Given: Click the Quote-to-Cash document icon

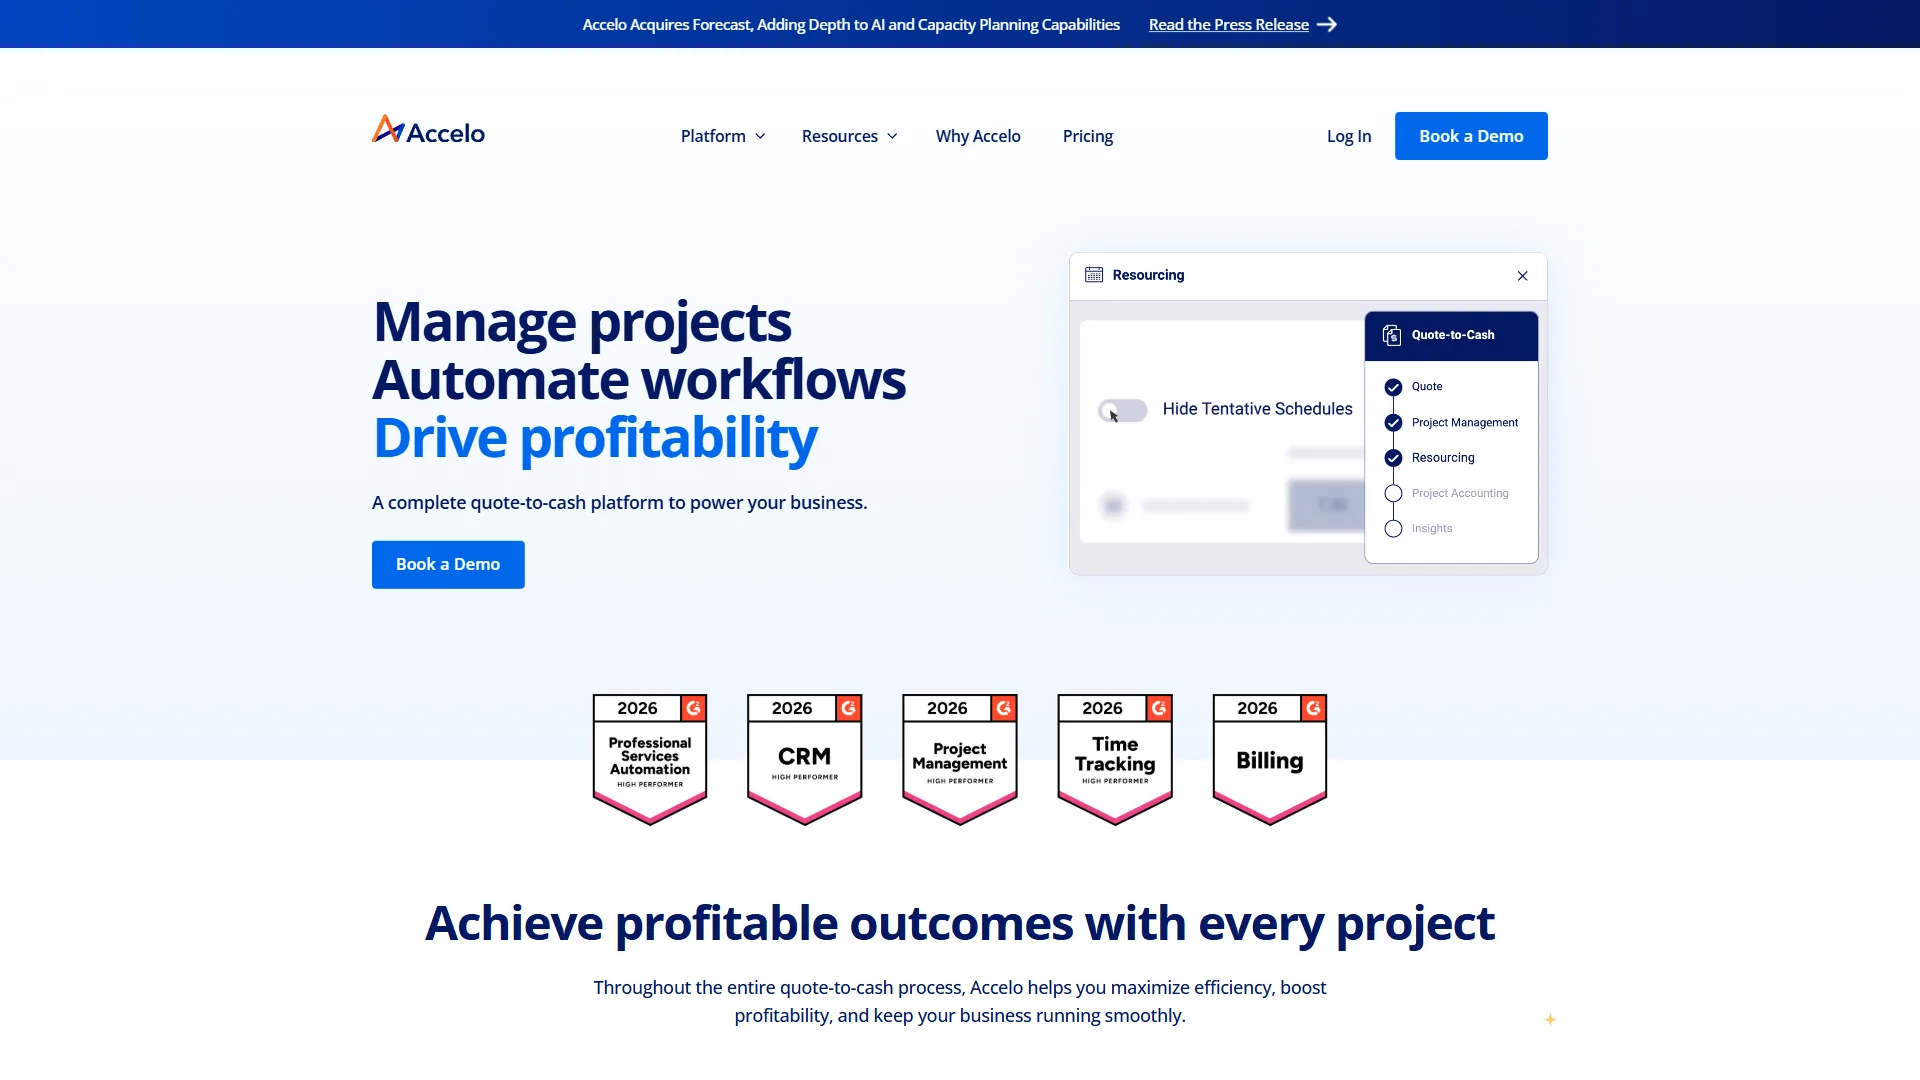Looking at the screenshot, I should coord(1391,335).
